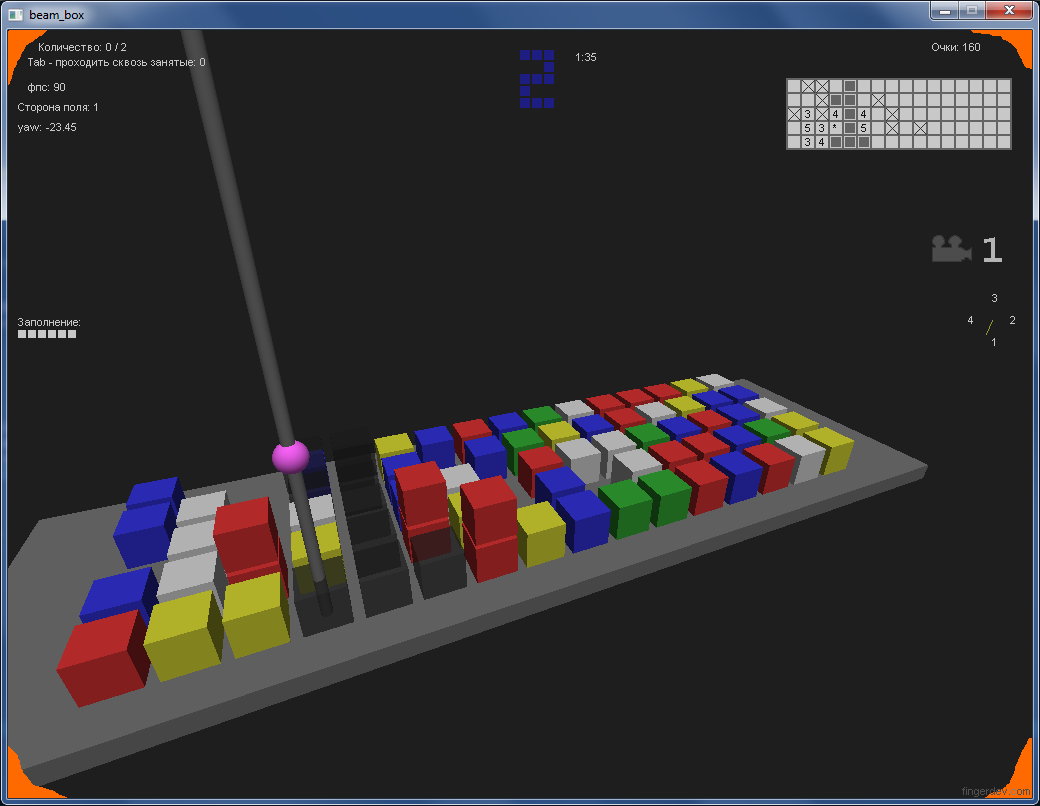Click the Очки: 160 score label

pos(955,47)
